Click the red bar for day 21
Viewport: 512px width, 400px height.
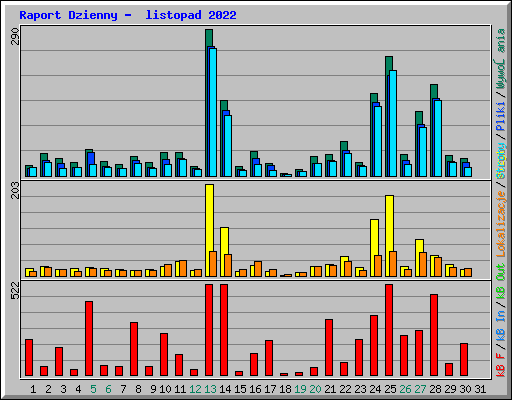tap(329, 347)
